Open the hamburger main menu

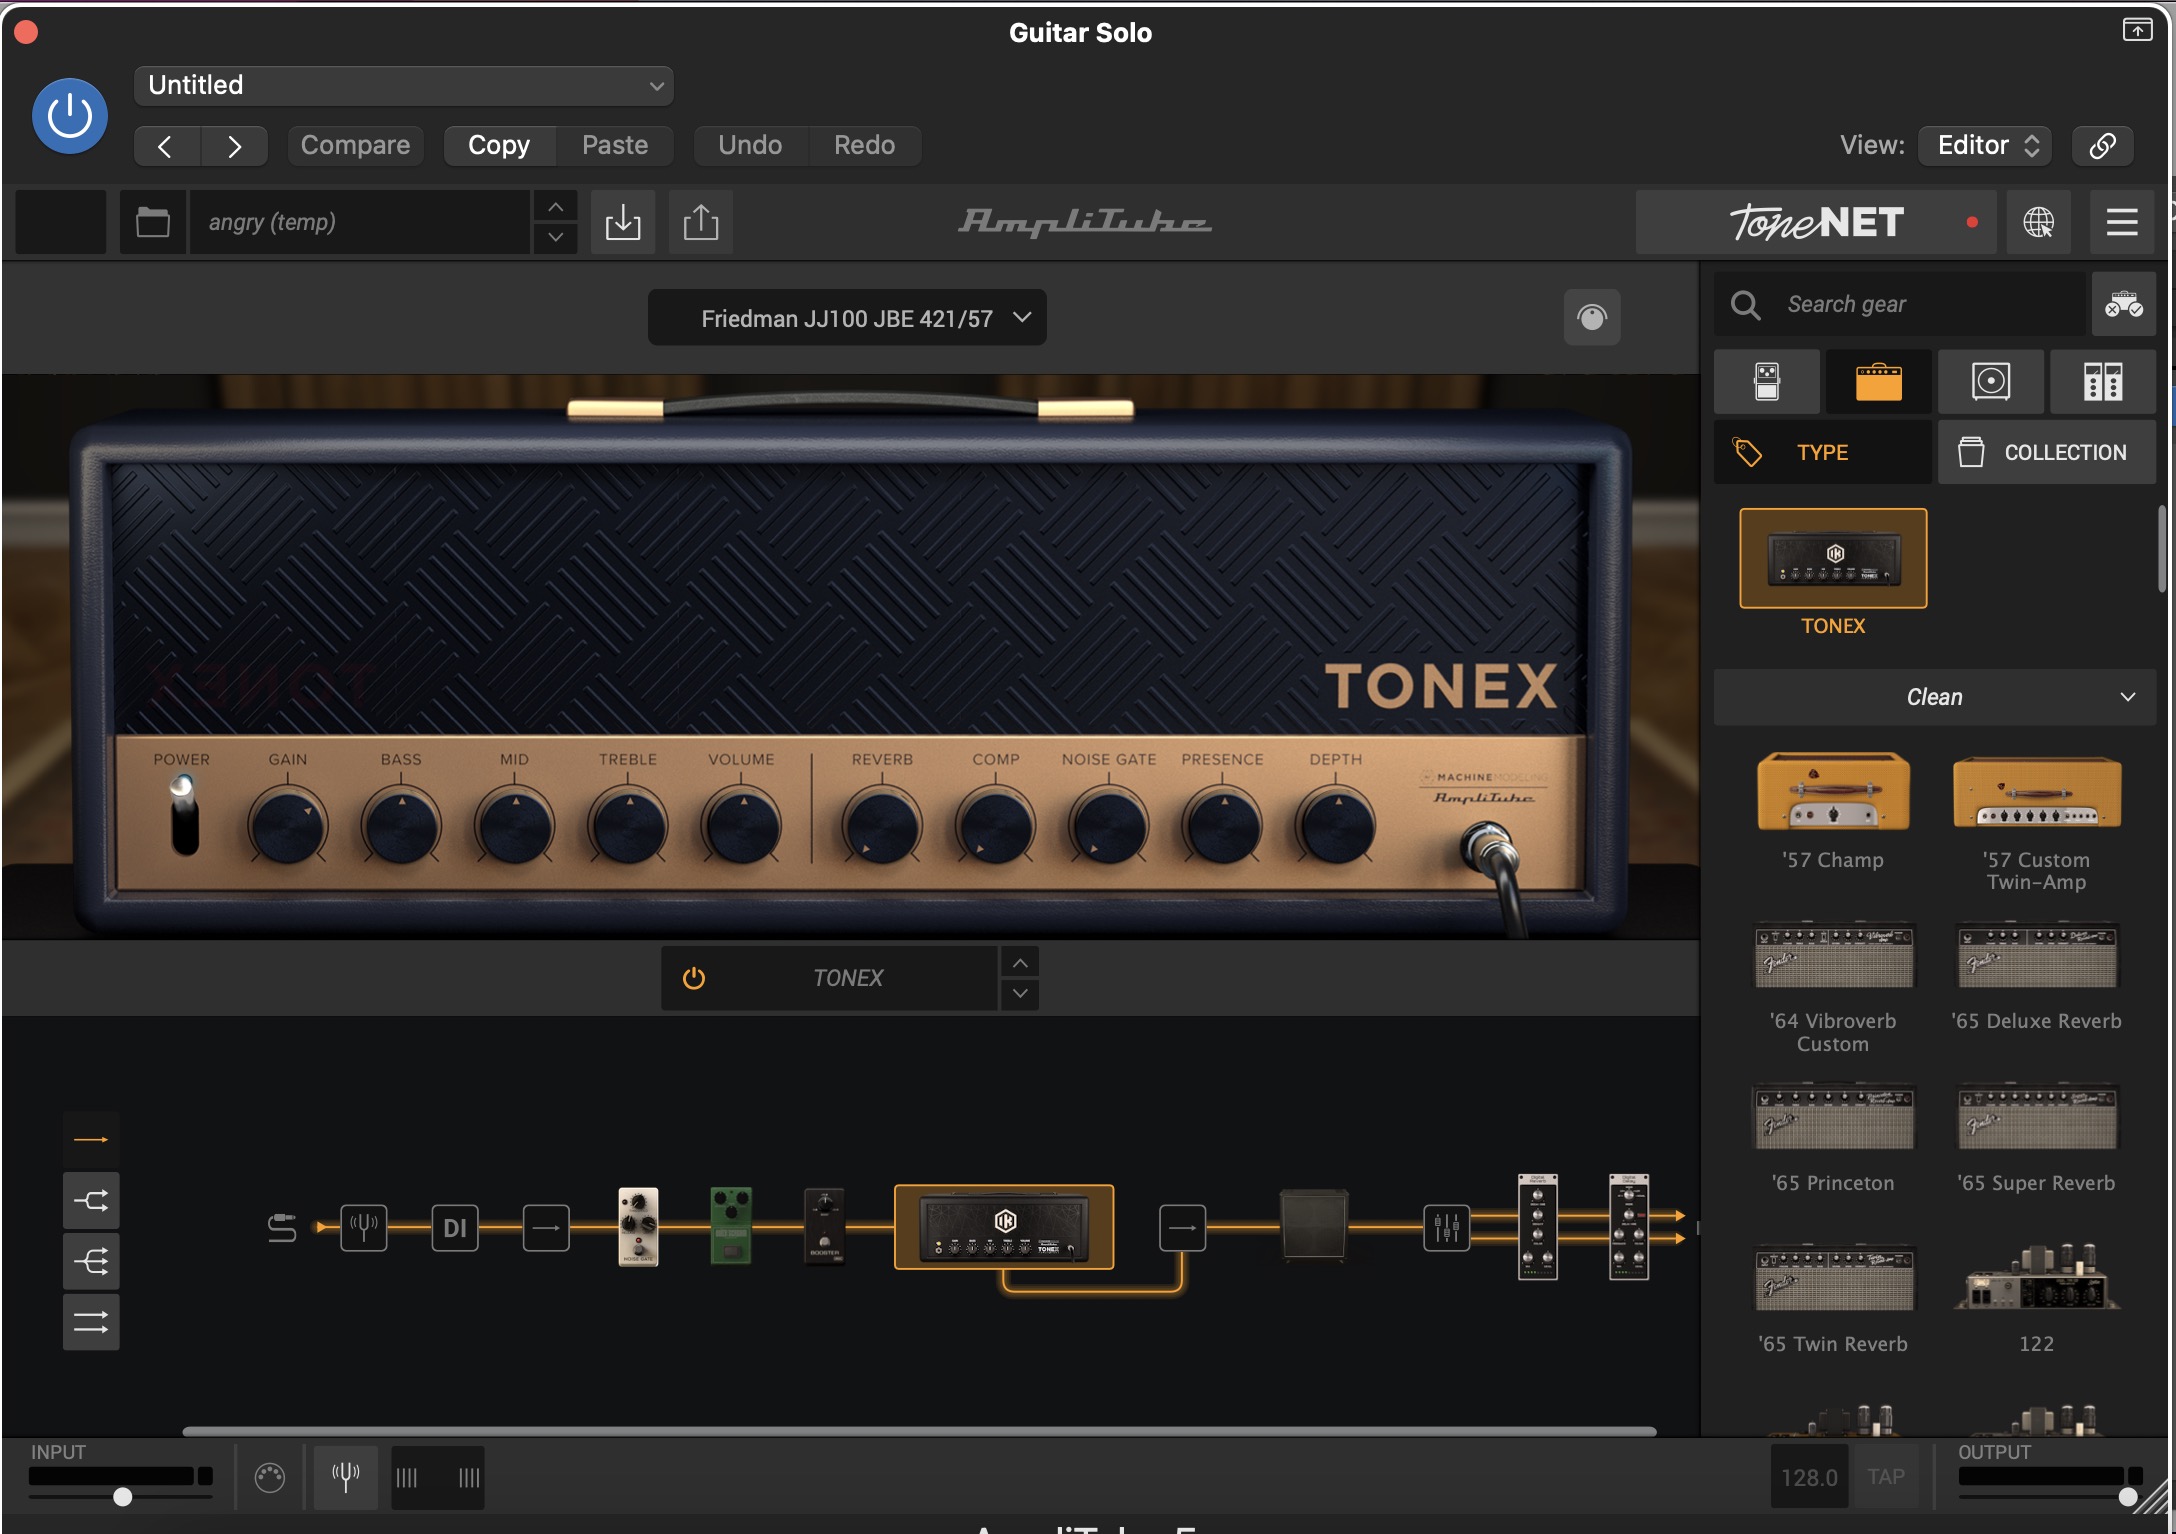(x=2122, y=222)
